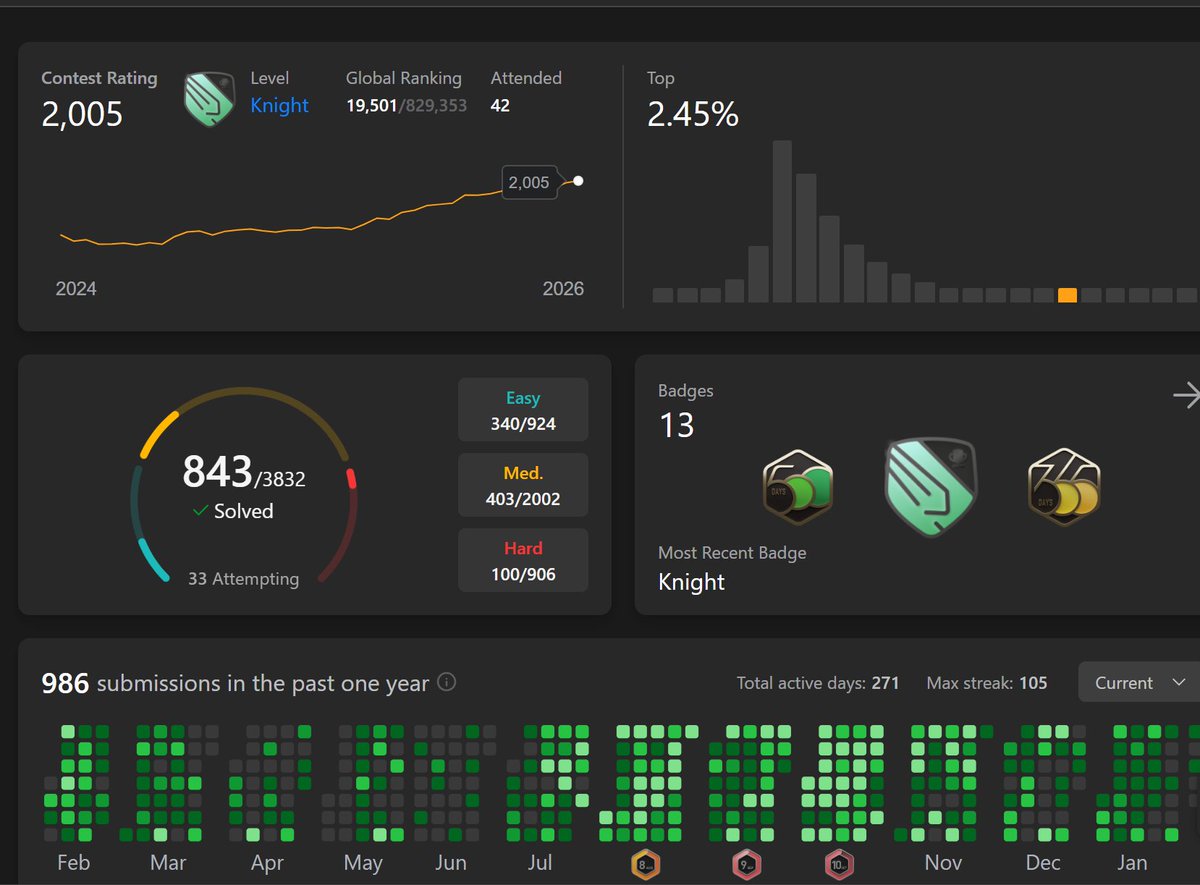Click the May month label
Screen dimensions: 1200x885
[363, 863]
